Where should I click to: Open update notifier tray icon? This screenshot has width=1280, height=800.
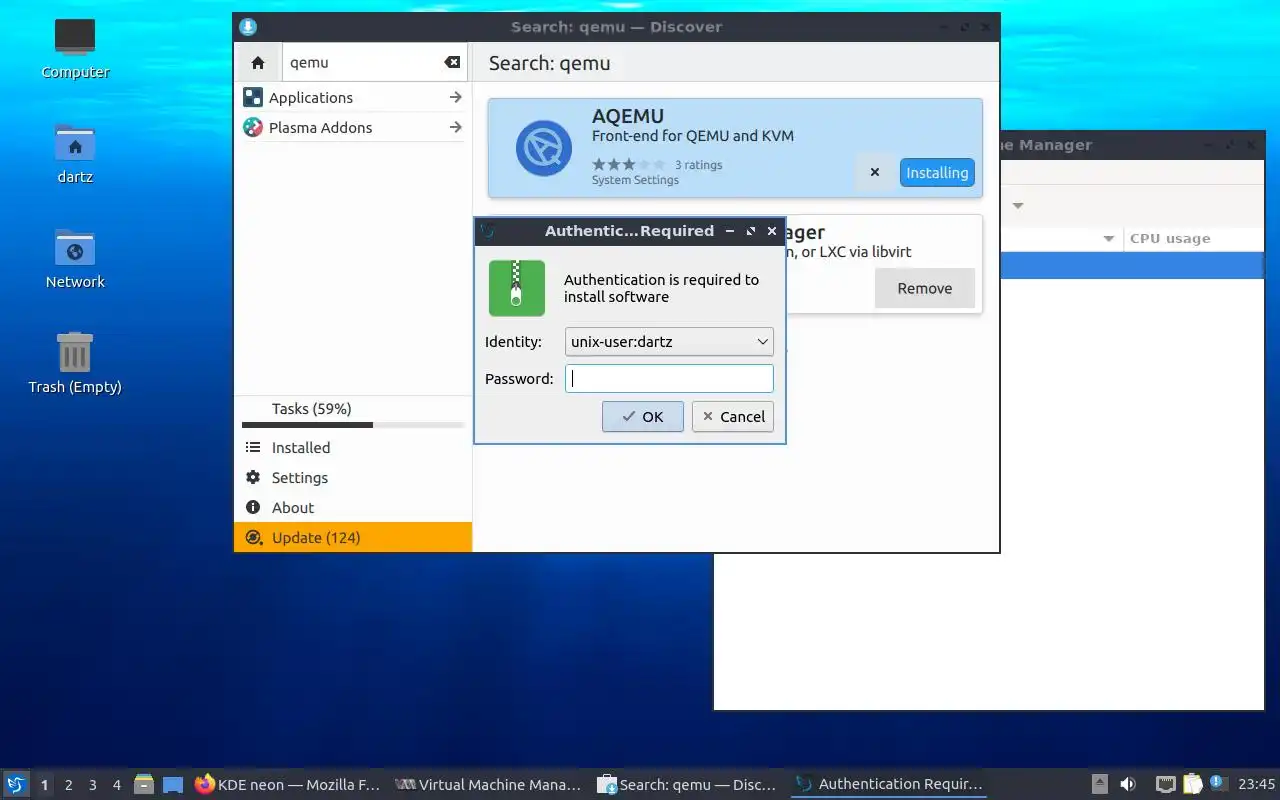coord(1218,784)
